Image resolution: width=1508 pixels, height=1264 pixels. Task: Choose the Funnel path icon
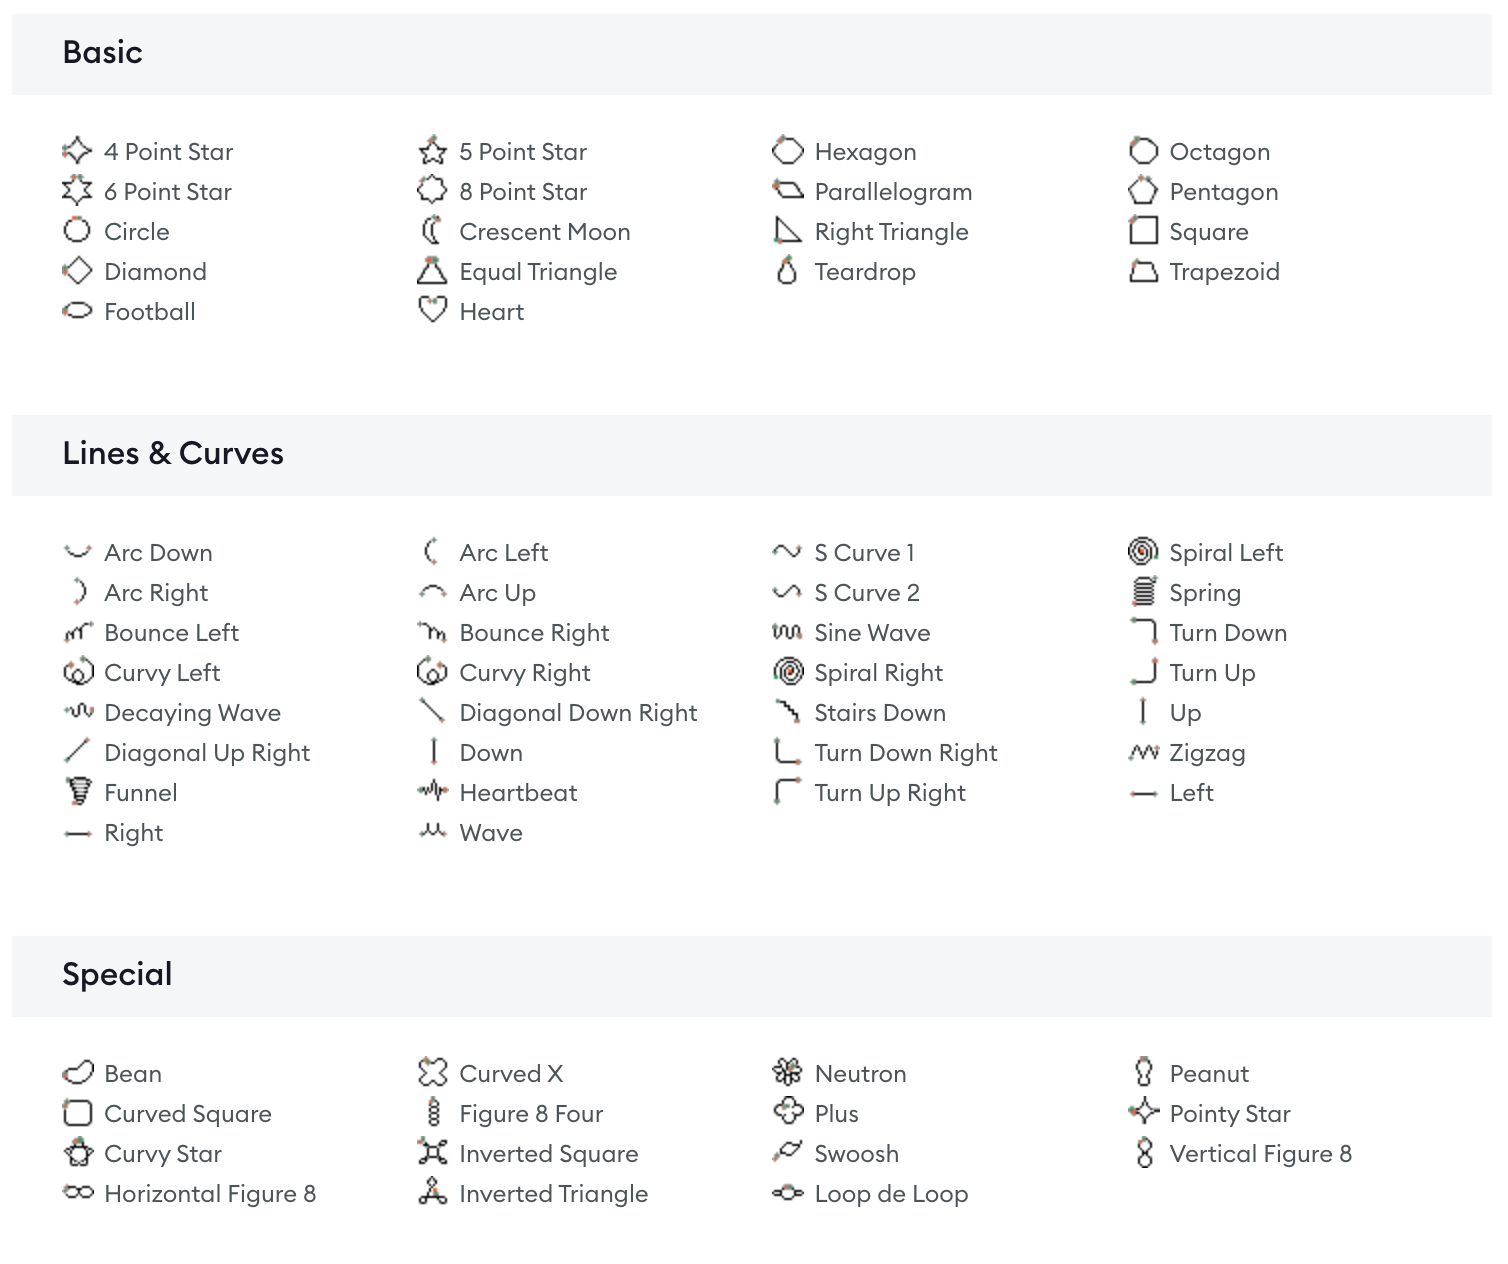77,792
